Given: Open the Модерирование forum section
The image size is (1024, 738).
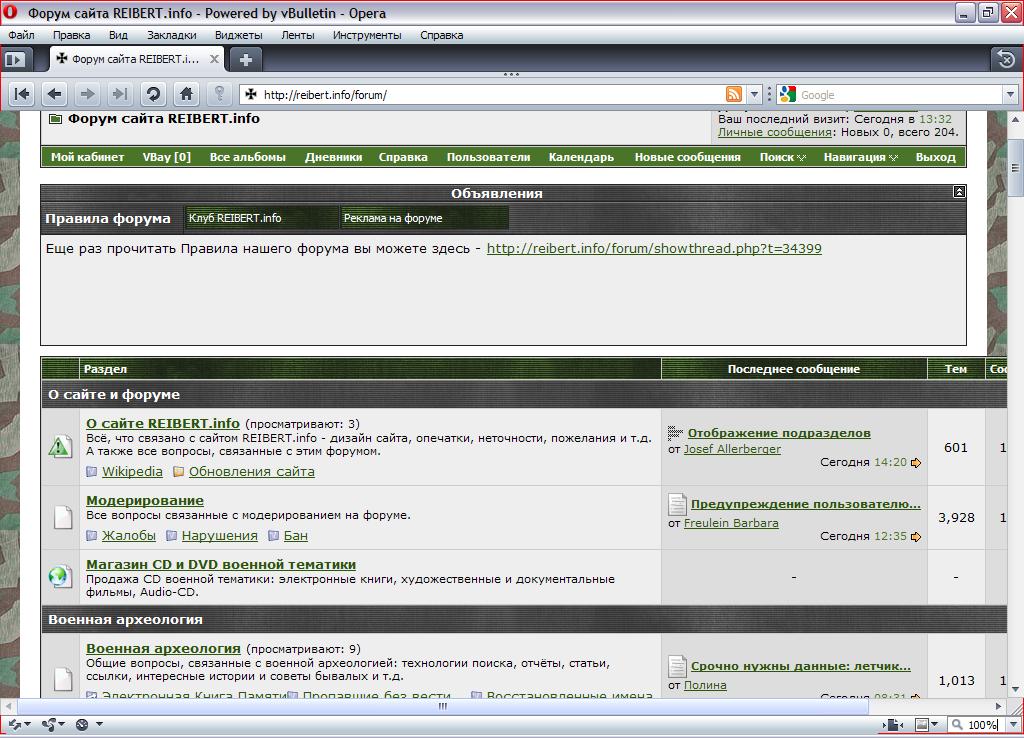Looking at the screenshot, I should [145, 500].
